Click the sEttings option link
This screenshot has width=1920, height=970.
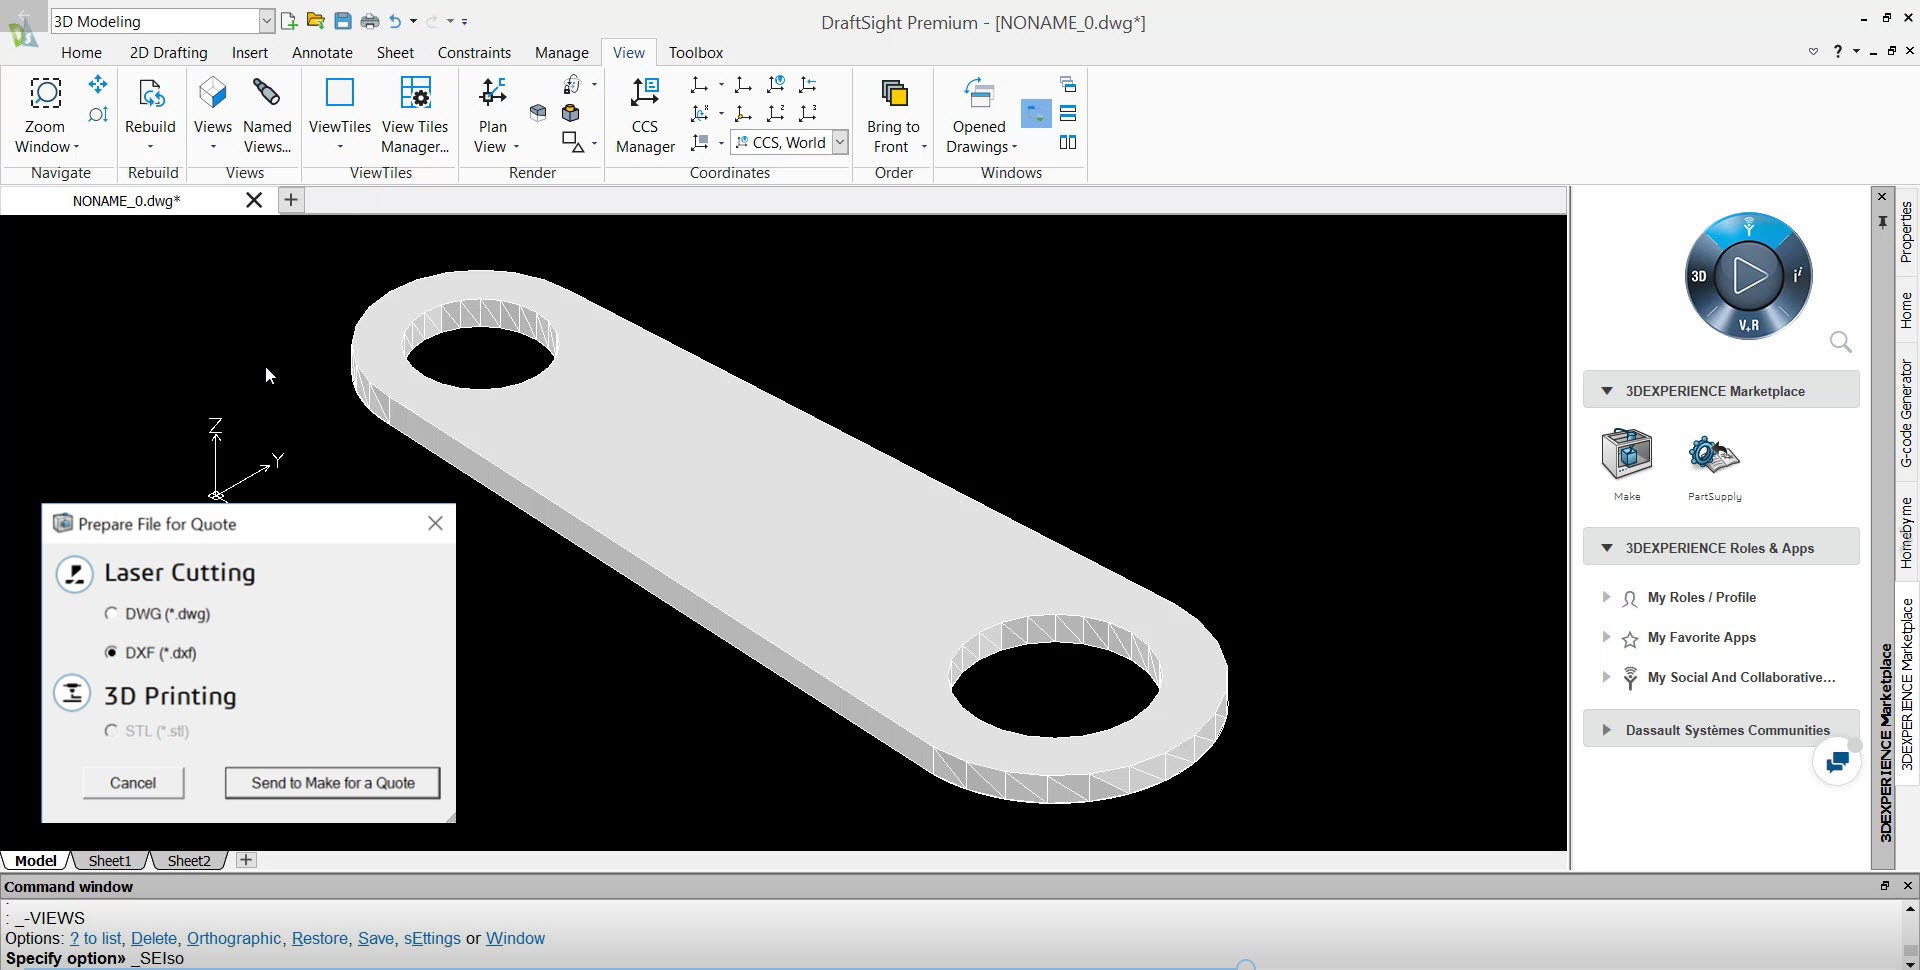[432, 938]
